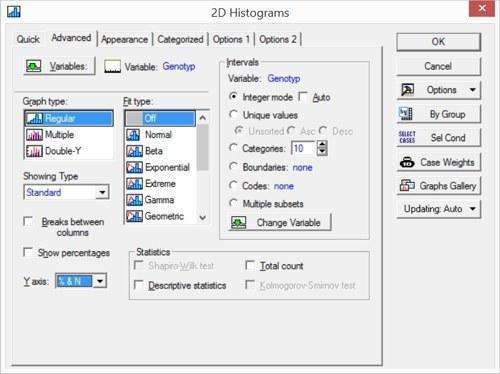This screenshot has width=500, height=374.
Task: Click the Categories number input field
Action: coord(303,148)
